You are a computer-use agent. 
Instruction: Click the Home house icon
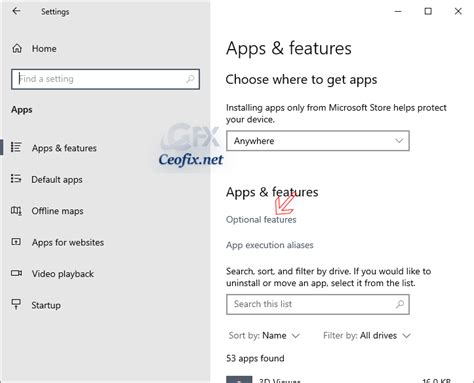point(17,48)
